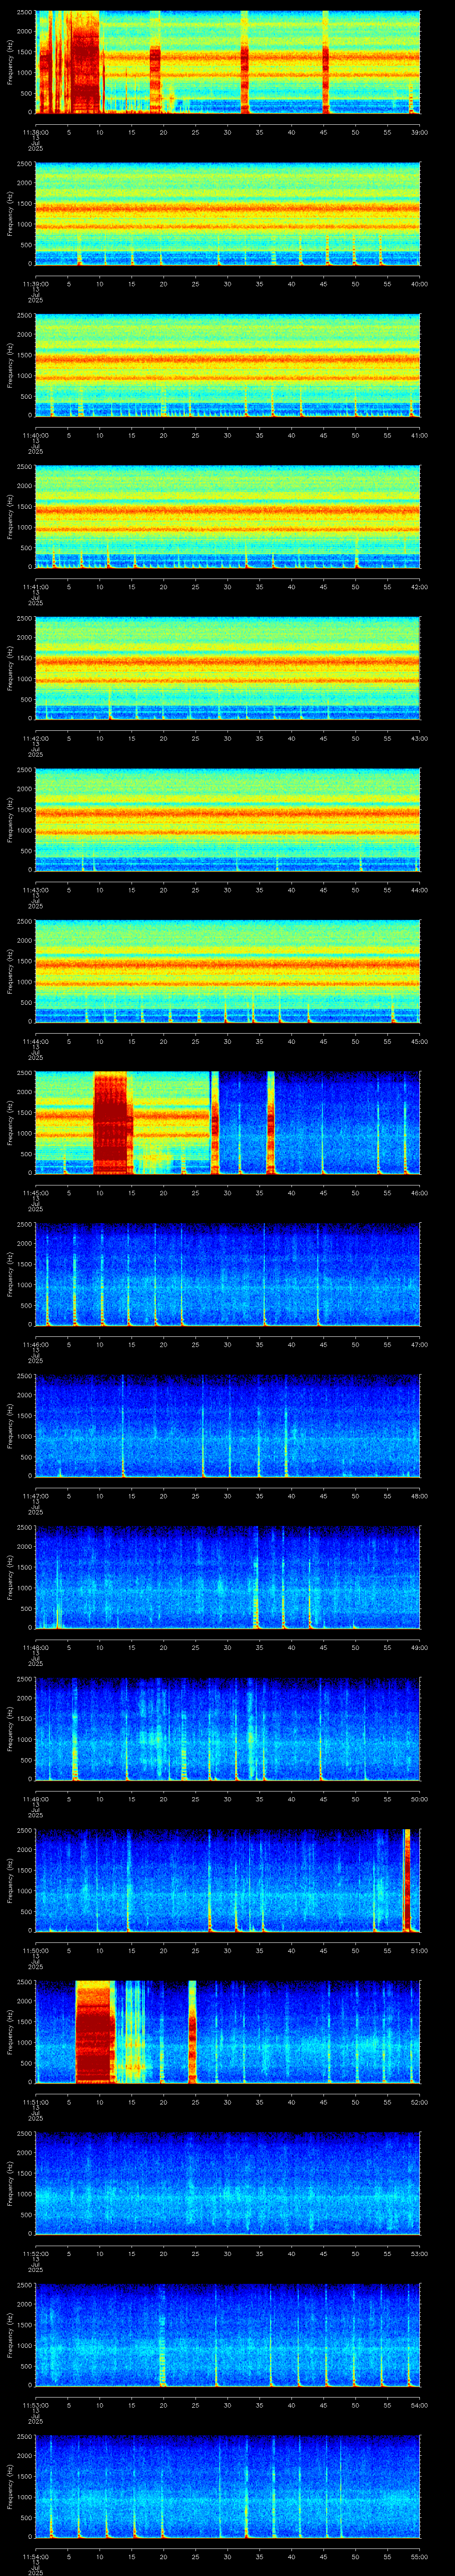The image size is (455, 2576).
Task: Click the 11:43:00 start time label
Action: pos(35,890)
